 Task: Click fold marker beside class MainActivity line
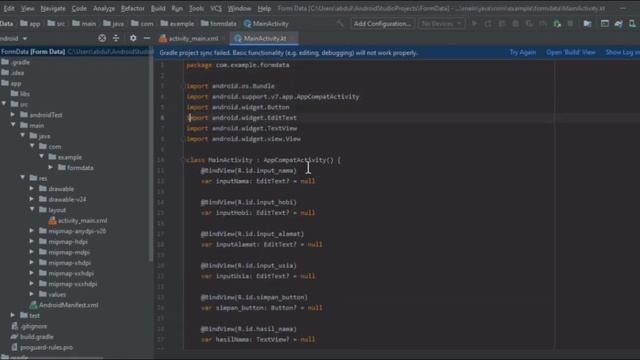pyautogui.click(x=182, y=160)
